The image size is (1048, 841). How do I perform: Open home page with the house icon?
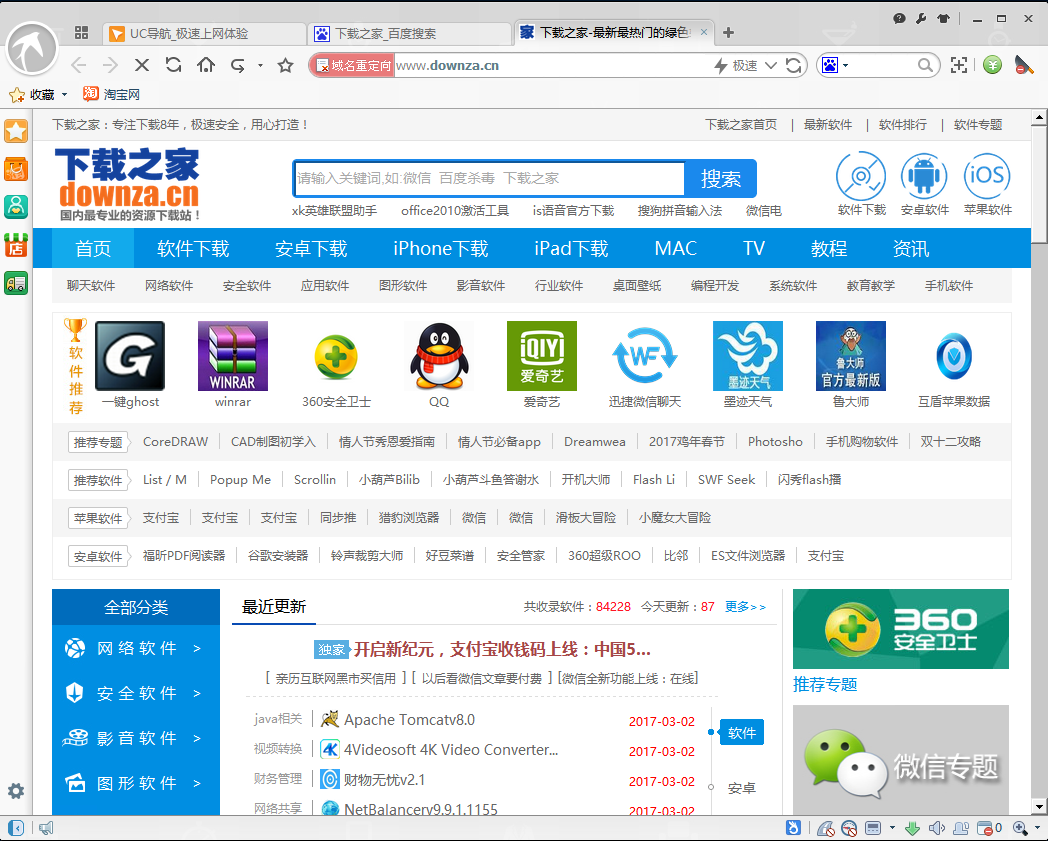[x=206, y=65]
